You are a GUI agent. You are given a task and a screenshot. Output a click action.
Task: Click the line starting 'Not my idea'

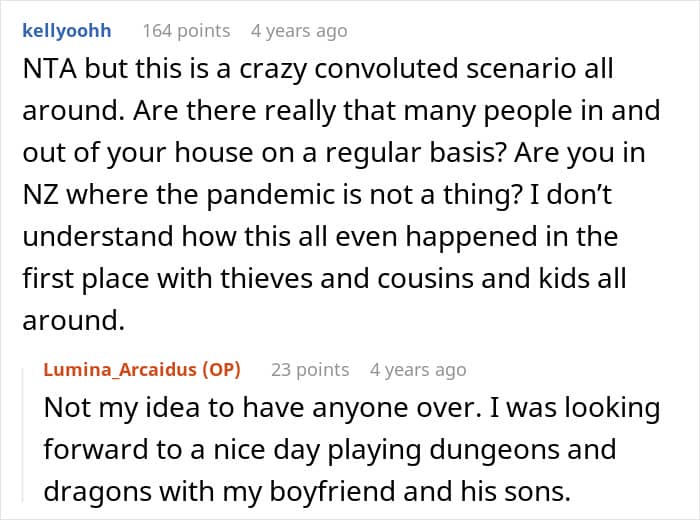[352, 408]
